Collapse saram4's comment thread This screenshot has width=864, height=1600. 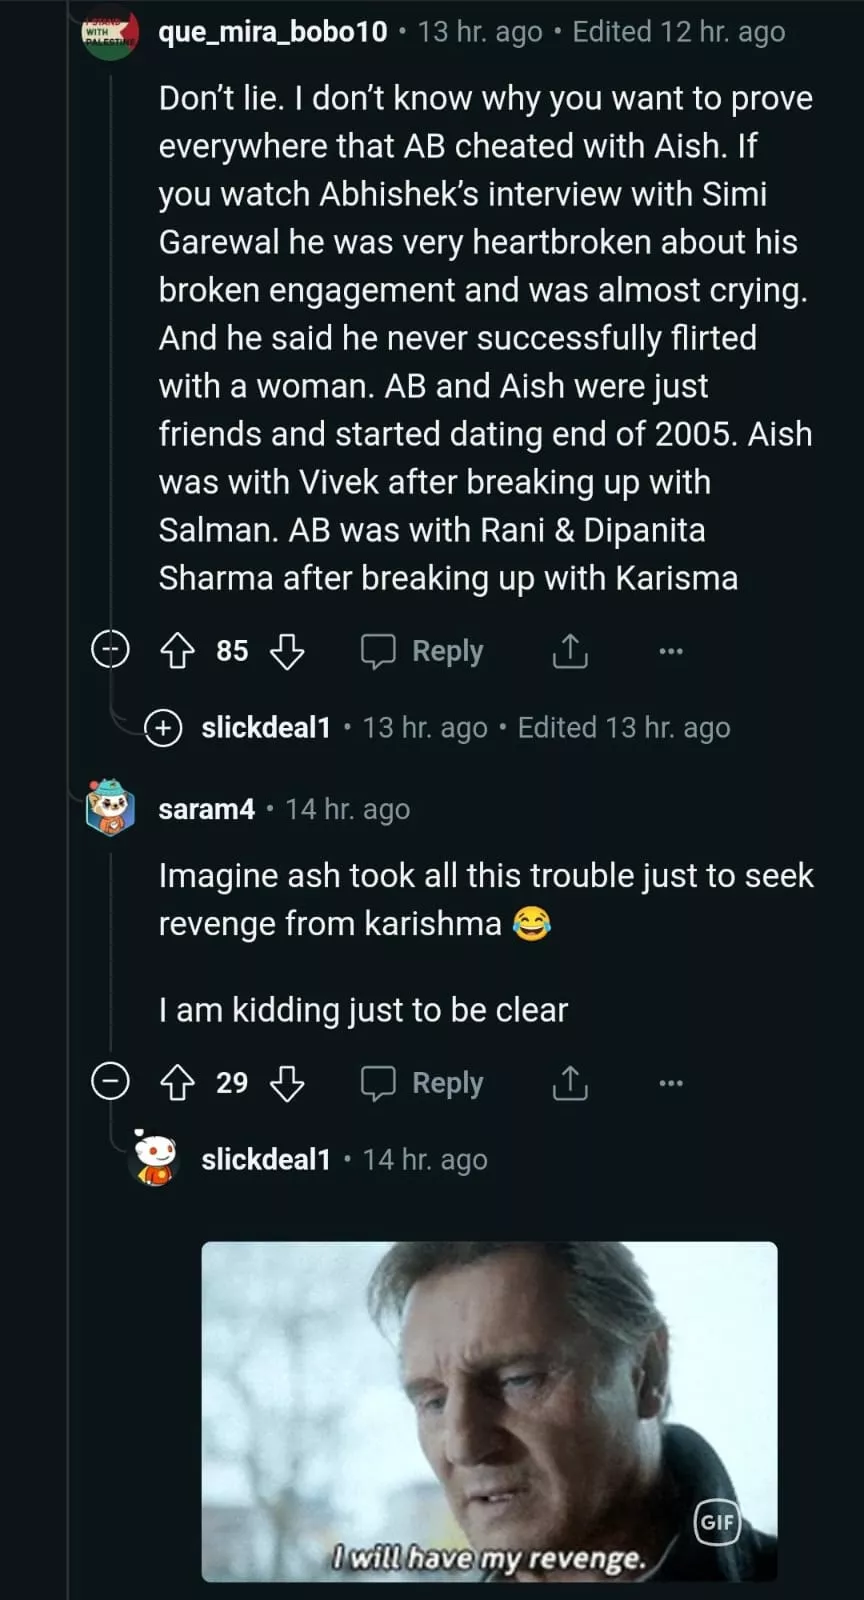110,1082
